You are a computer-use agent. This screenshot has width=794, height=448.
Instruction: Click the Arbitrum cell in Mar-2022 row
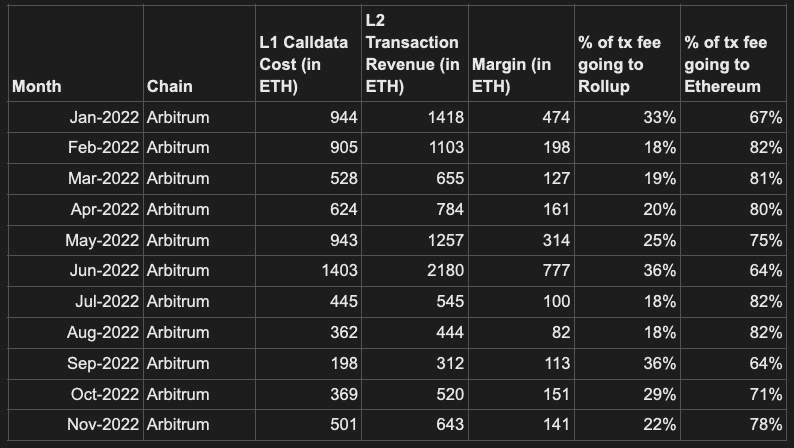click(178, 179)
